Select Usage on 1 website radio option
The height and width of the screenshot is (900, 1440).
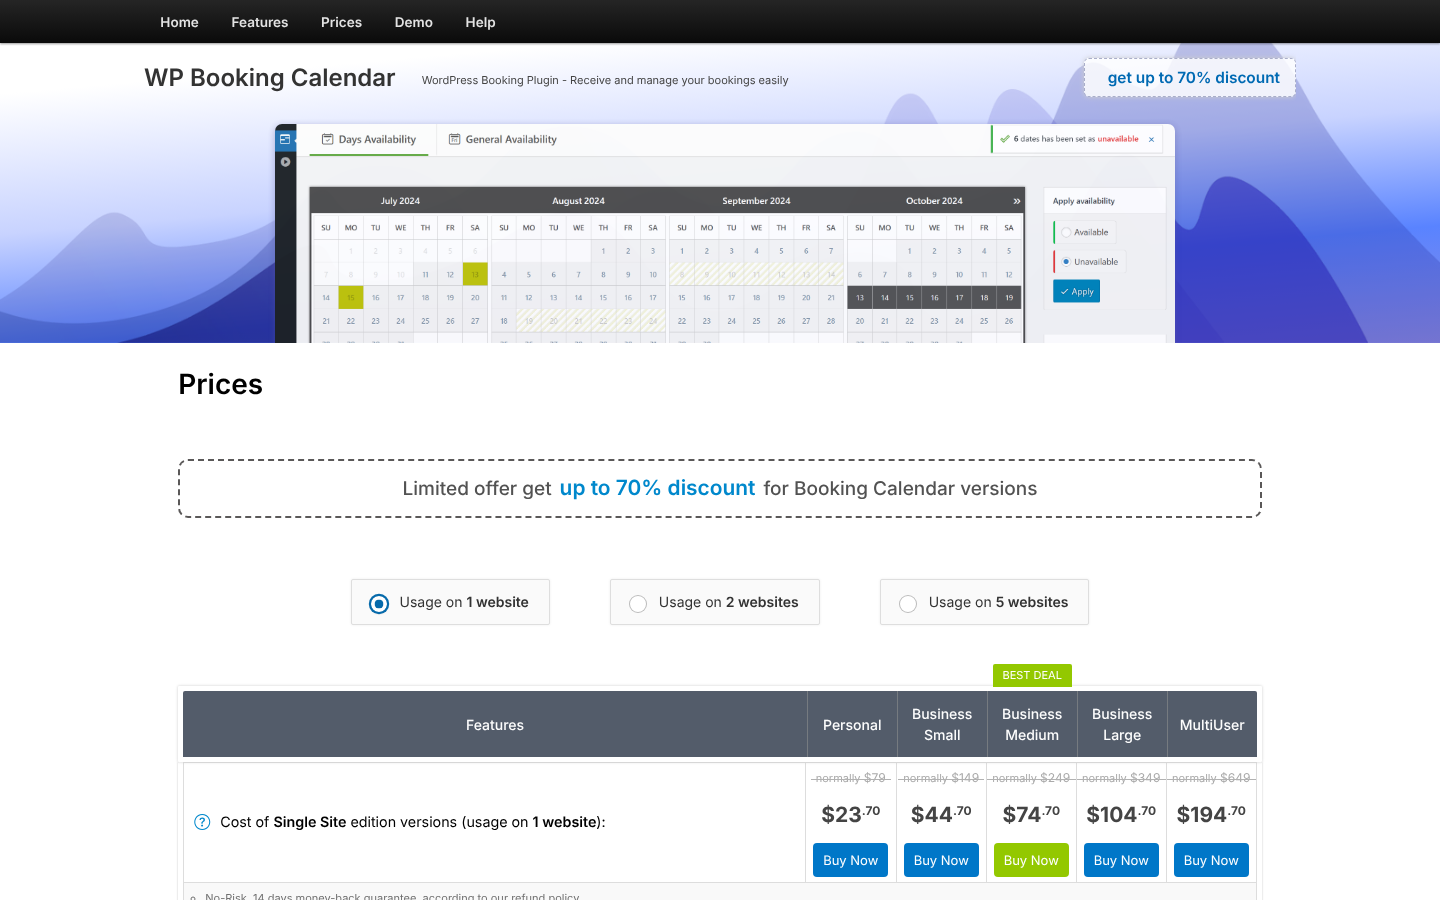pyautogui.click(x=450, y=602)
